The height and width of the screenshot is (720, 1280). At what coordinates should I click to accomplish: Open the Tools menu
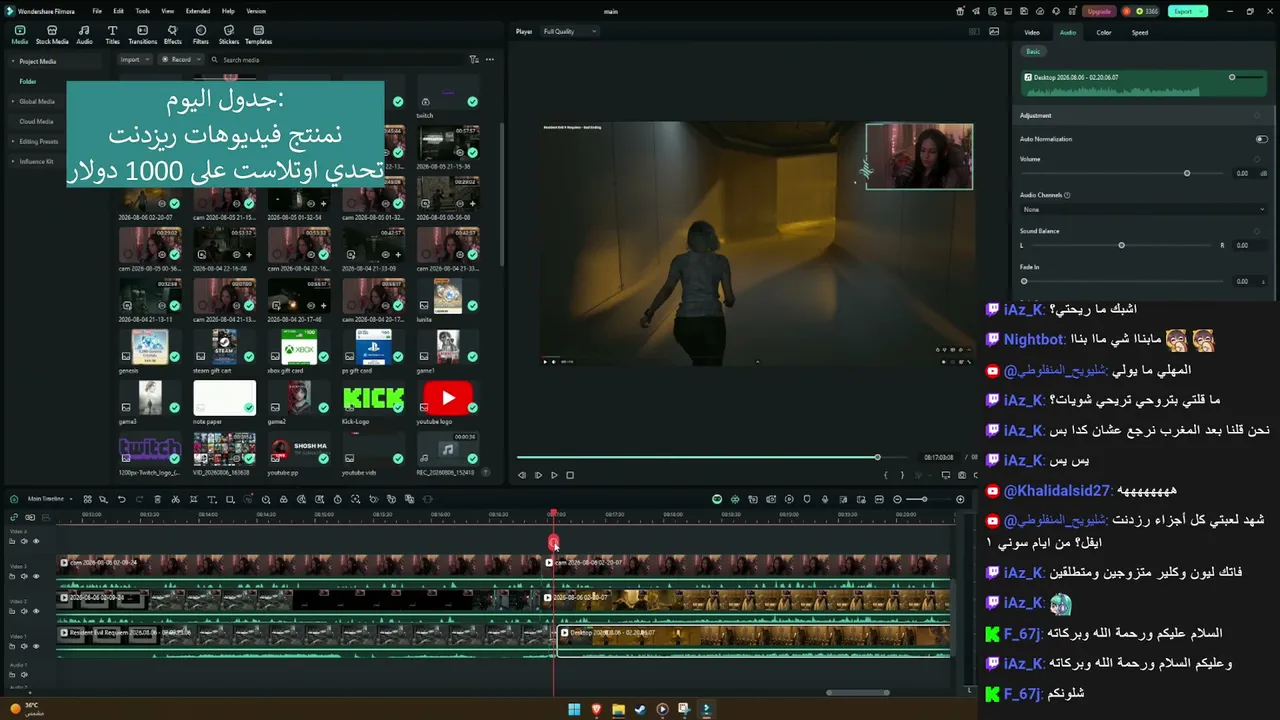click(143, 11)
